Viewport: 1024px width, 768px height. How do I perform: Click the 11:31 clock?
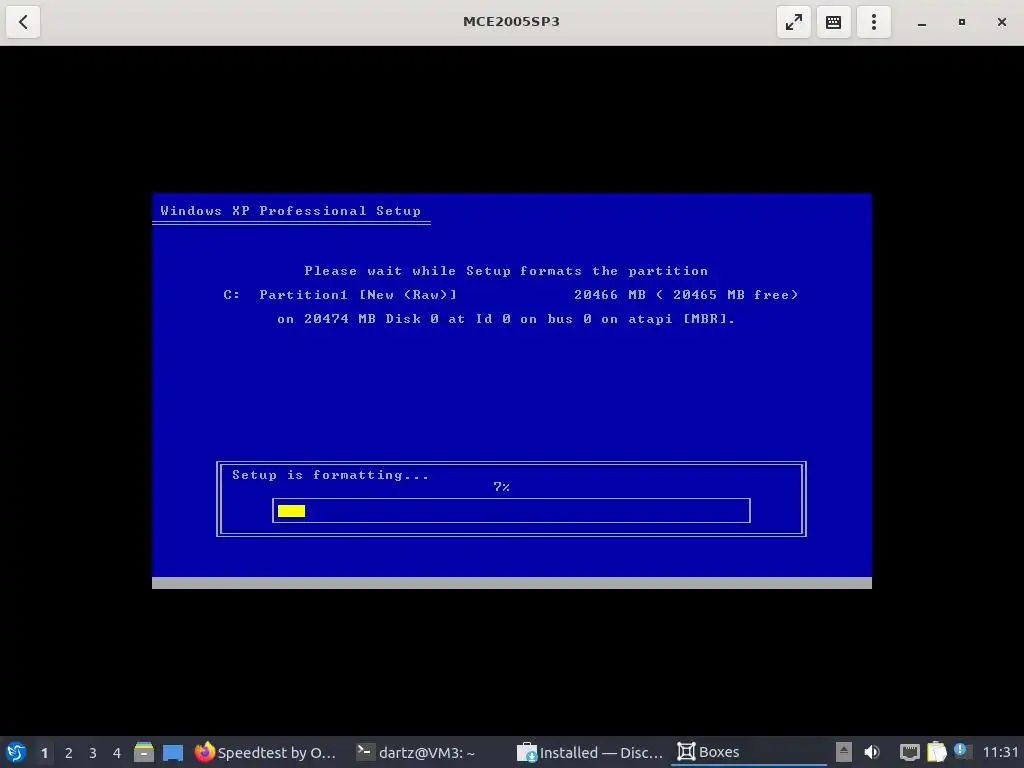pyautogui.click(x=1000, y=752)
